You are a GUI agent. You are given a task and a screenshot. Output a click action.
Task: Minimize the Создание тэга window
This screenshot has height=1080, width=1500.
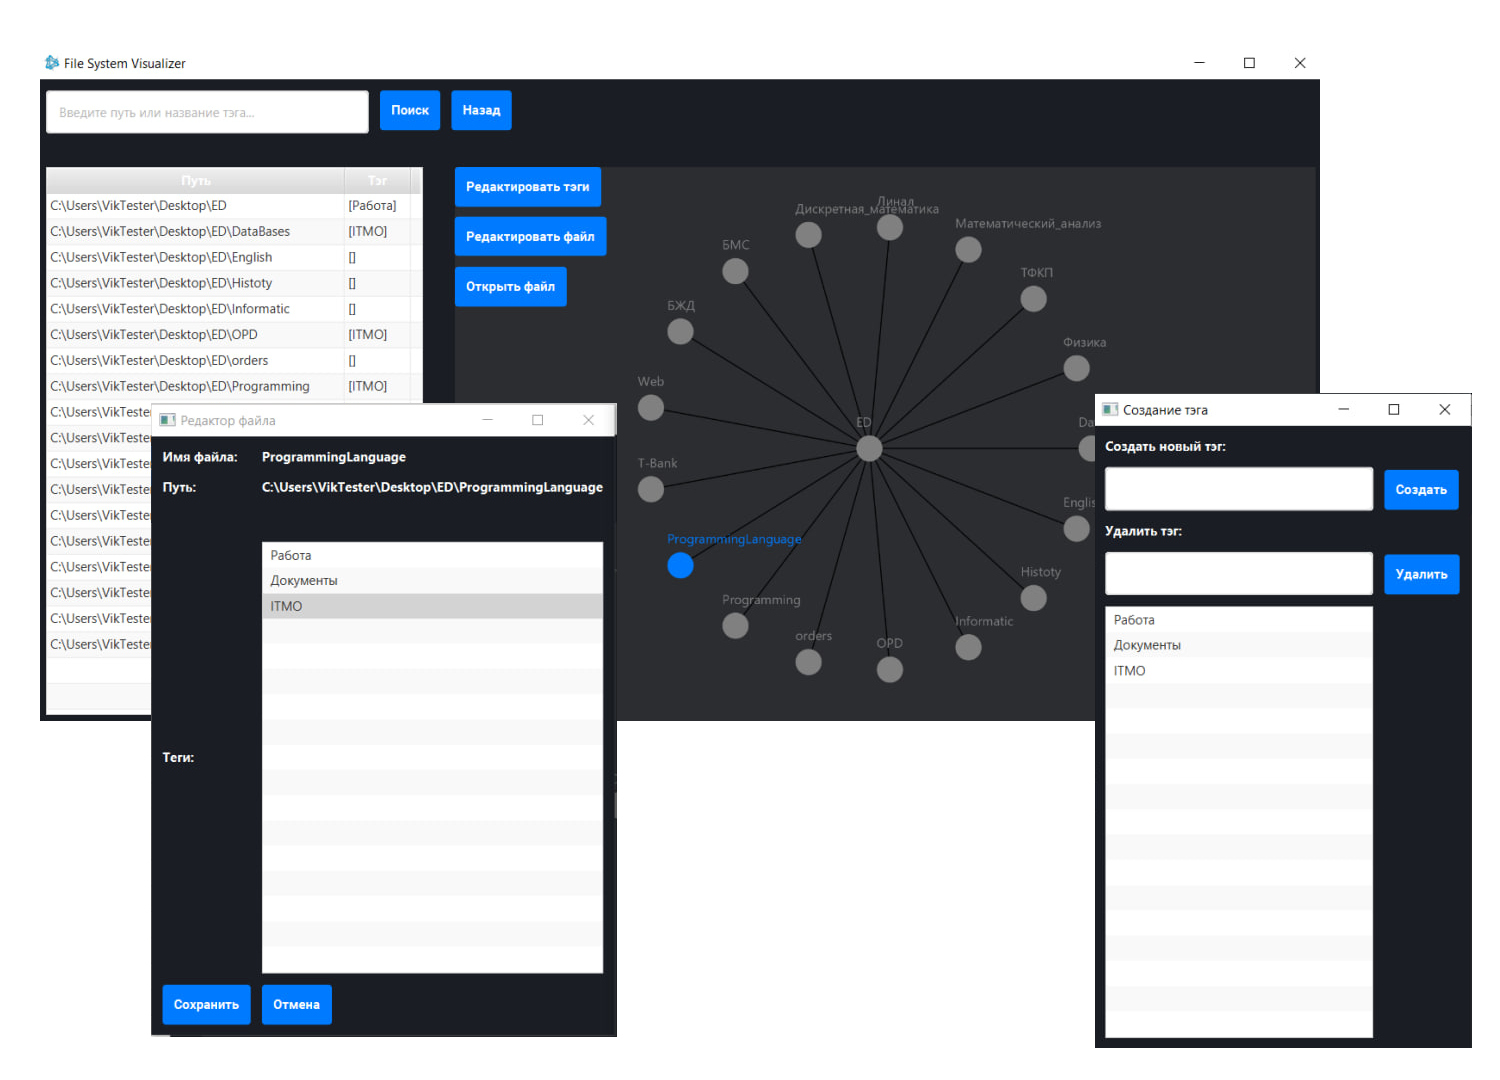[1344, 409]
